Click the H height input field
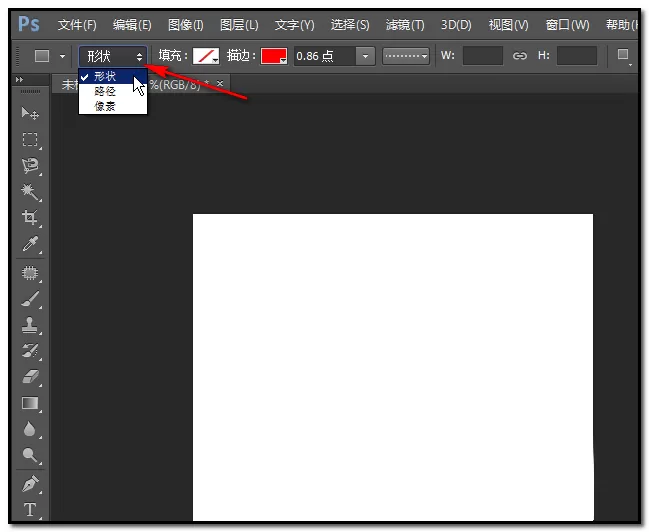 (577, 55)
